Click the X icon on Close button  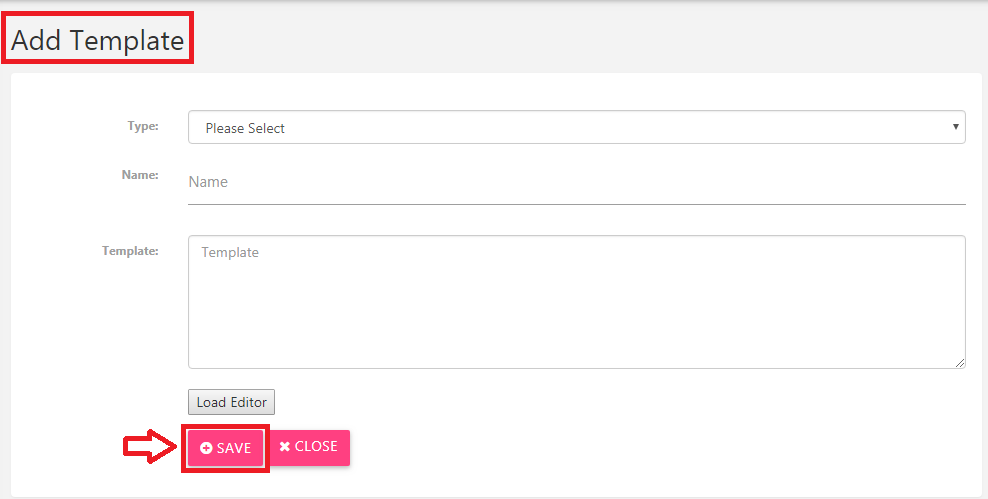285,446
